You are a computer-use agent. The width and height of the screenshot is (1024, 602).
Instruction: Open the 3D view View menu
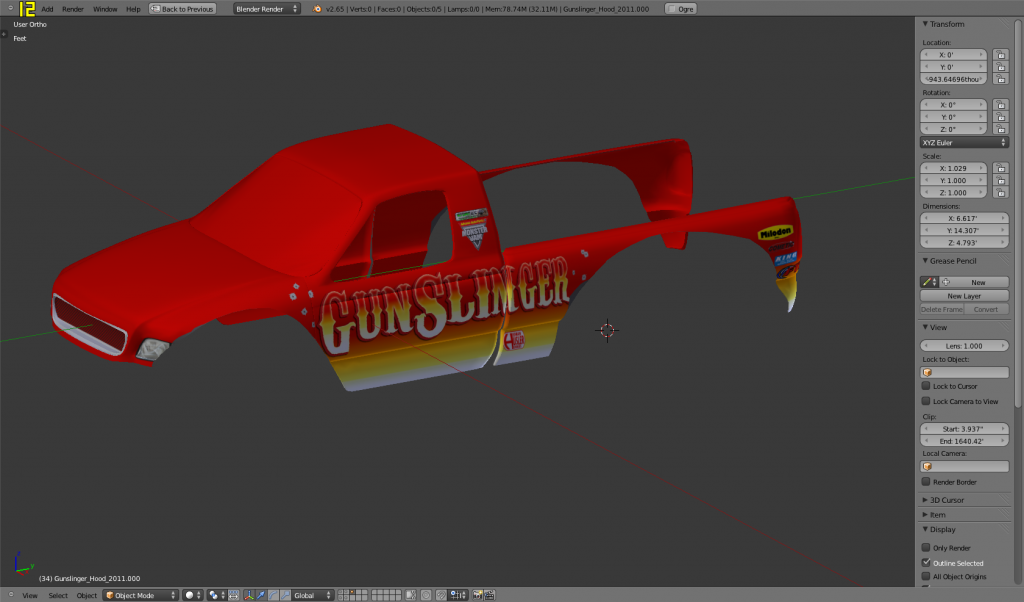(30, 595)
